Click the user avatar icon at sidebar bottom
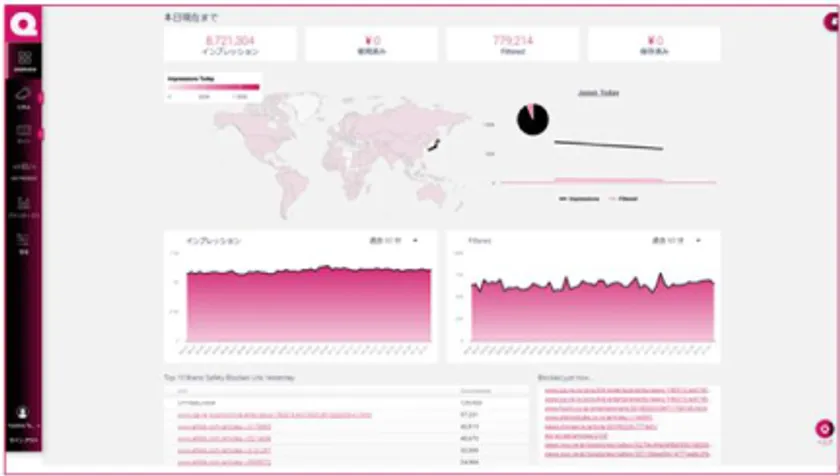840x476 pixels. (22, 412)
